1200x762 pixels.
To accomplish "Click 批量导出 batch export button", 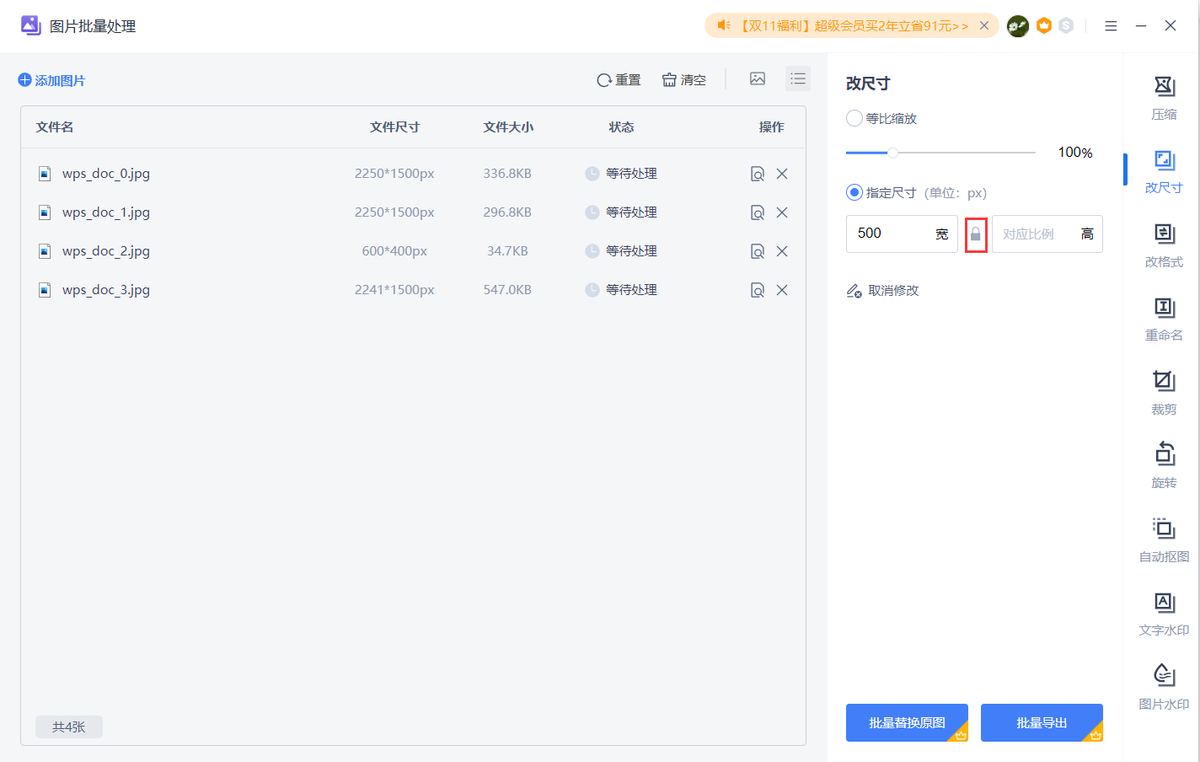I will click(x=1041, y=723).
